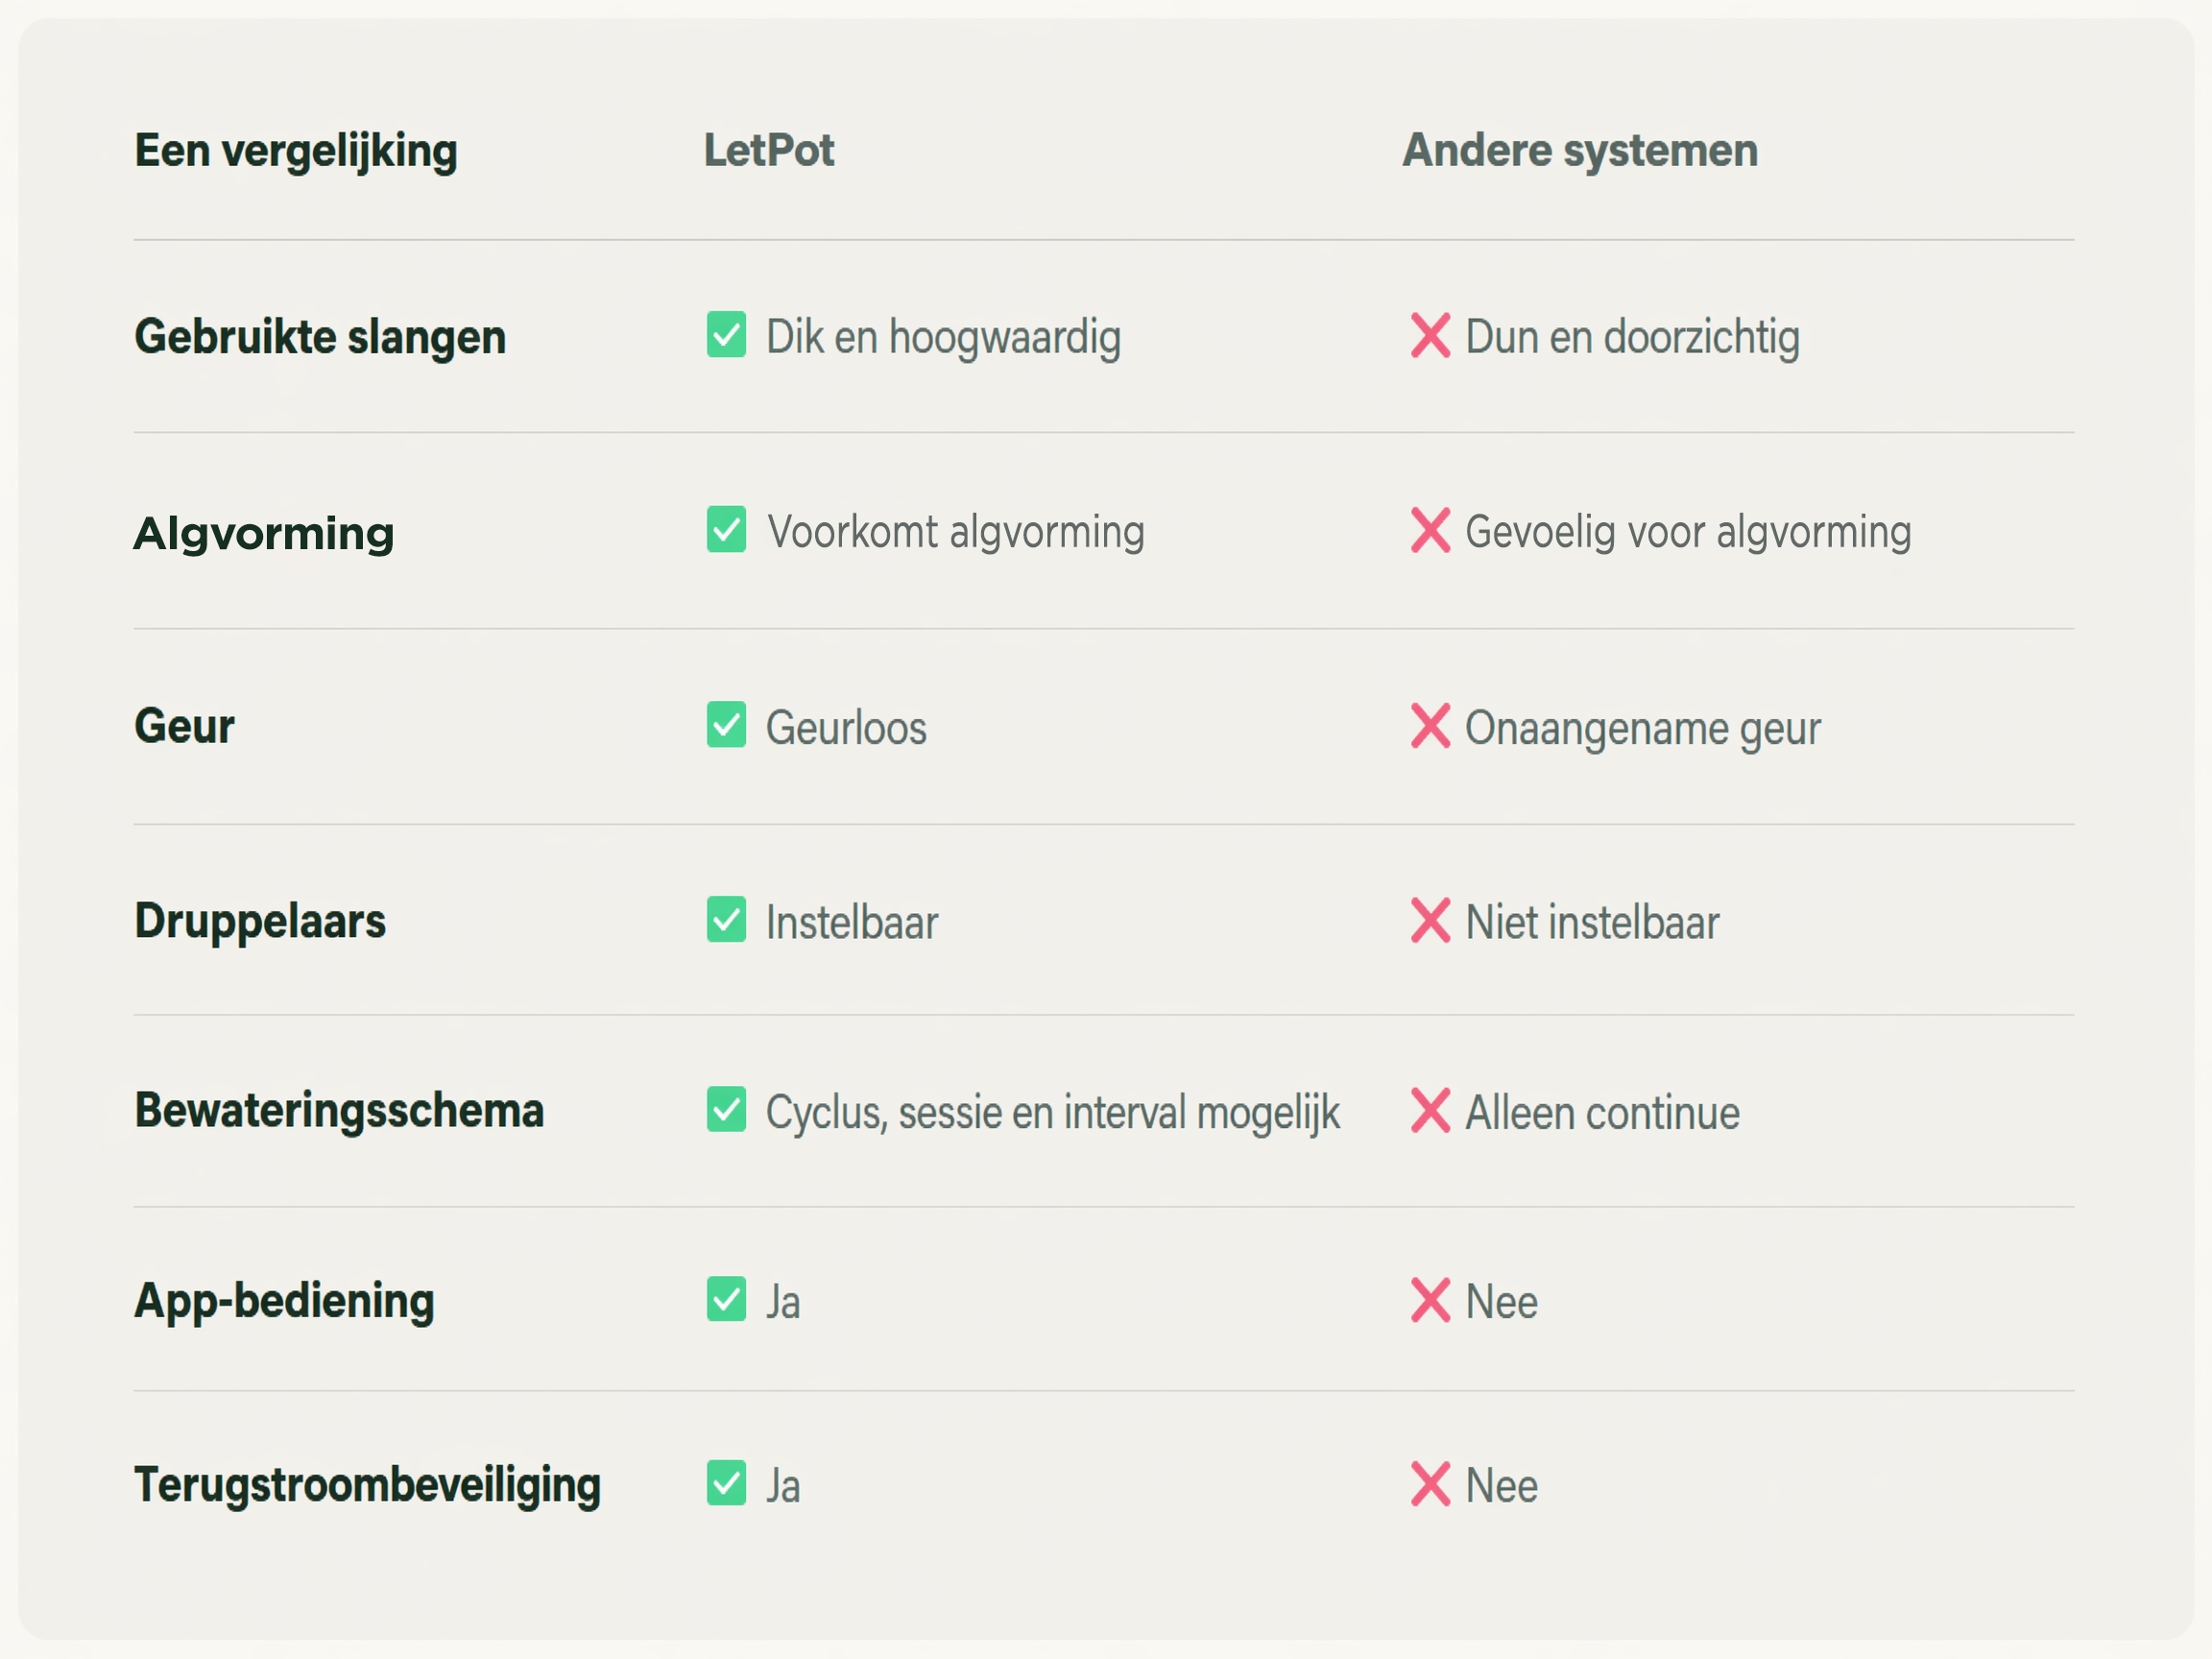Click the red X beside Dun en doorzichtig

(x=1430, y=335)
